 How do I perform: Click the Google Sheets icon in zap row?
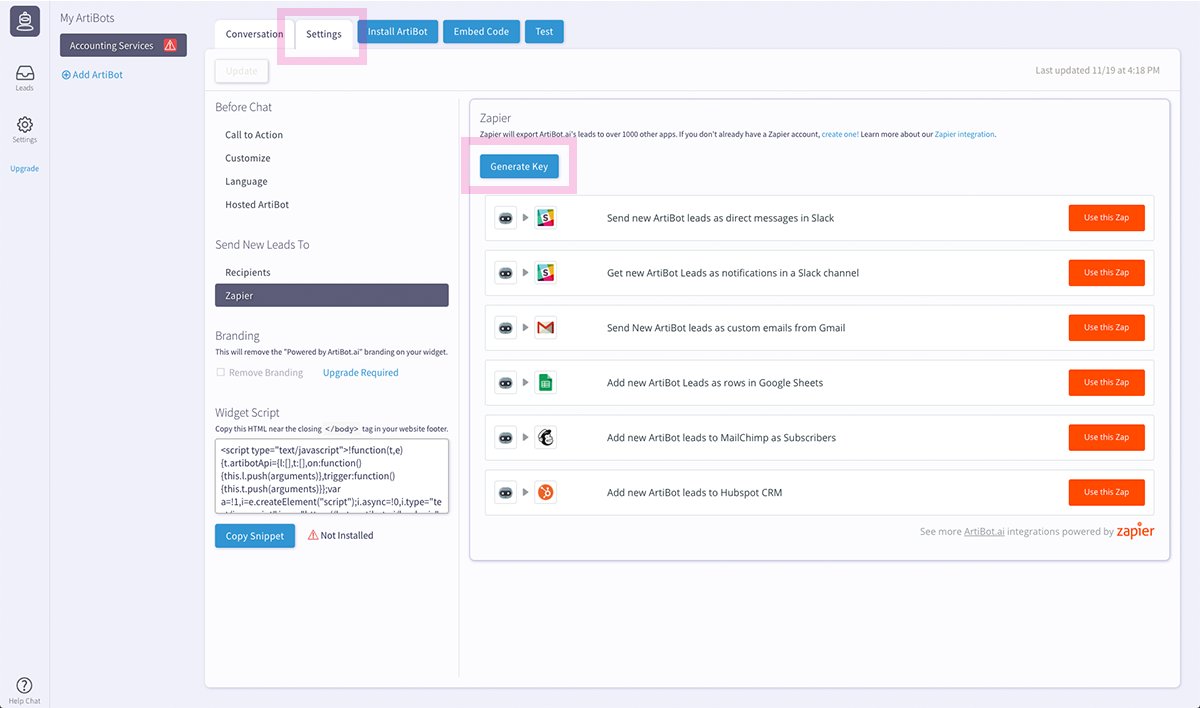pos(545,383)
